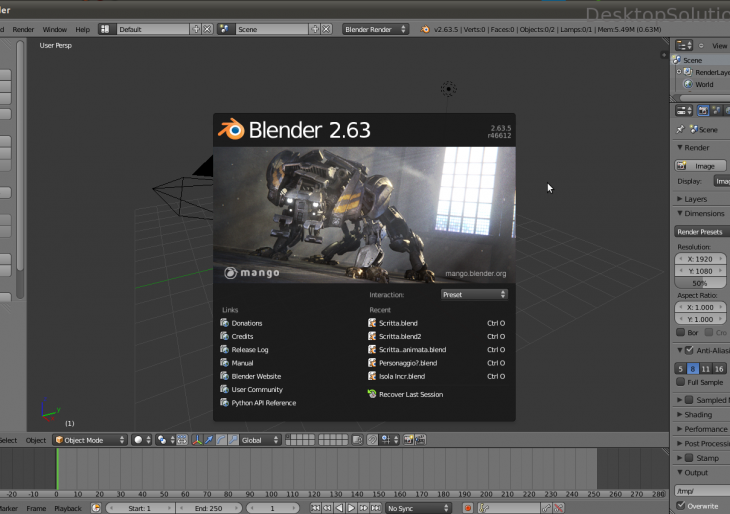This screenshot has height=514, width=730.
Task: Click the pin icon beside Scene in Properties
Action: point(681,130)
